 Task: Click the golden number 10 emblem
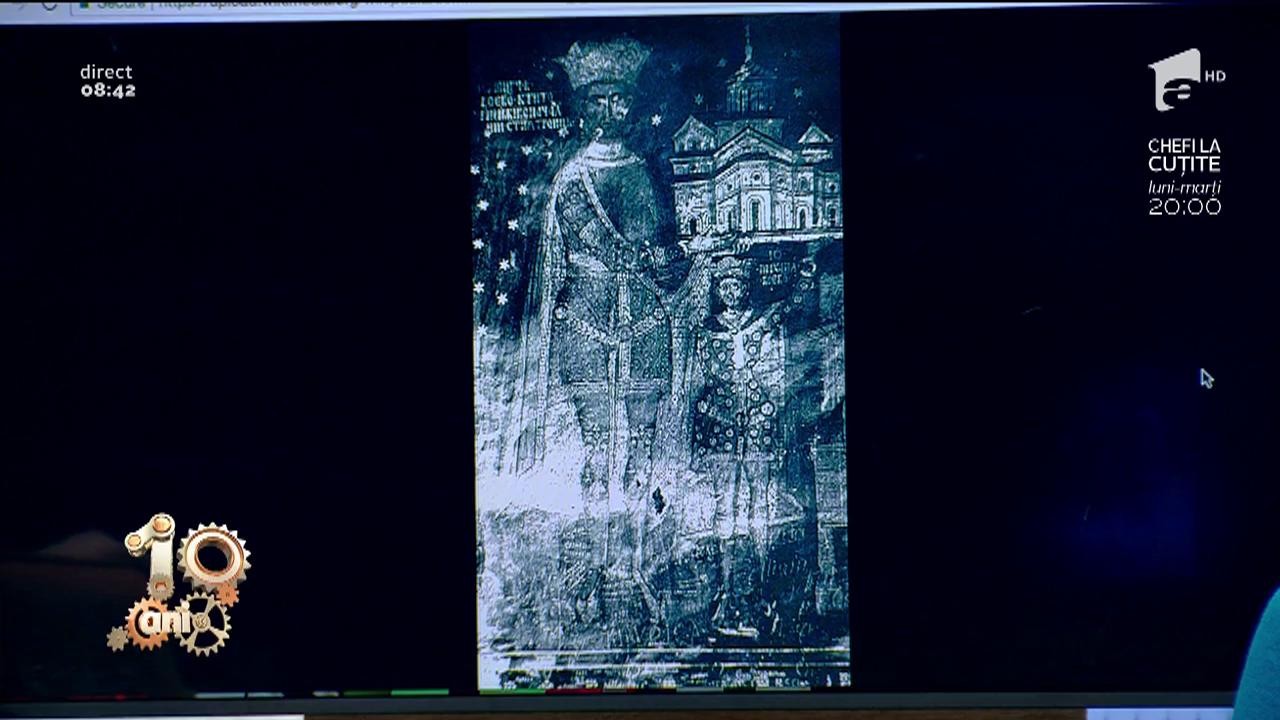pos(187,556)
